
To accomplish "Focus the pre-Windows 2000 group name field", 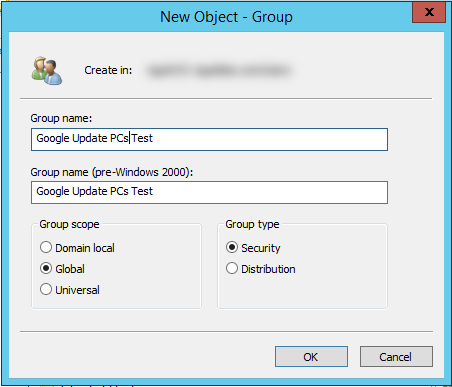I will (x=209, y=192).
